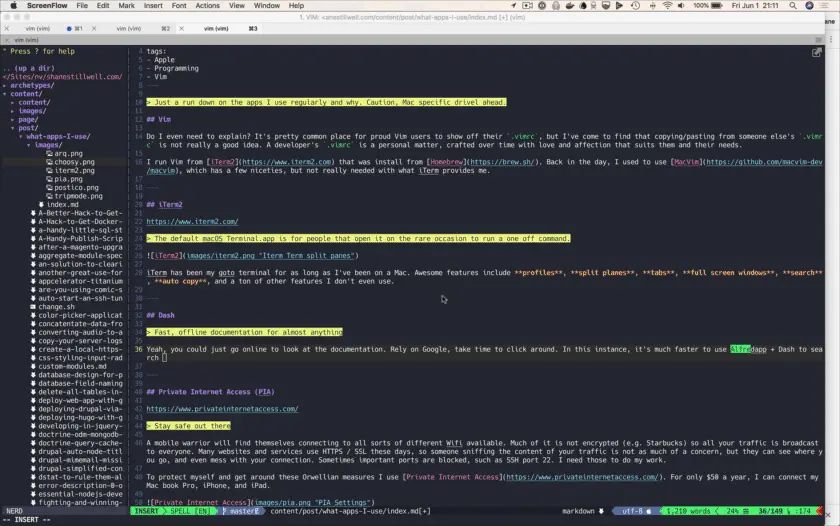
Task: Open Notification Center list icon
Action: pyautogui.click(x=824, y=5)
